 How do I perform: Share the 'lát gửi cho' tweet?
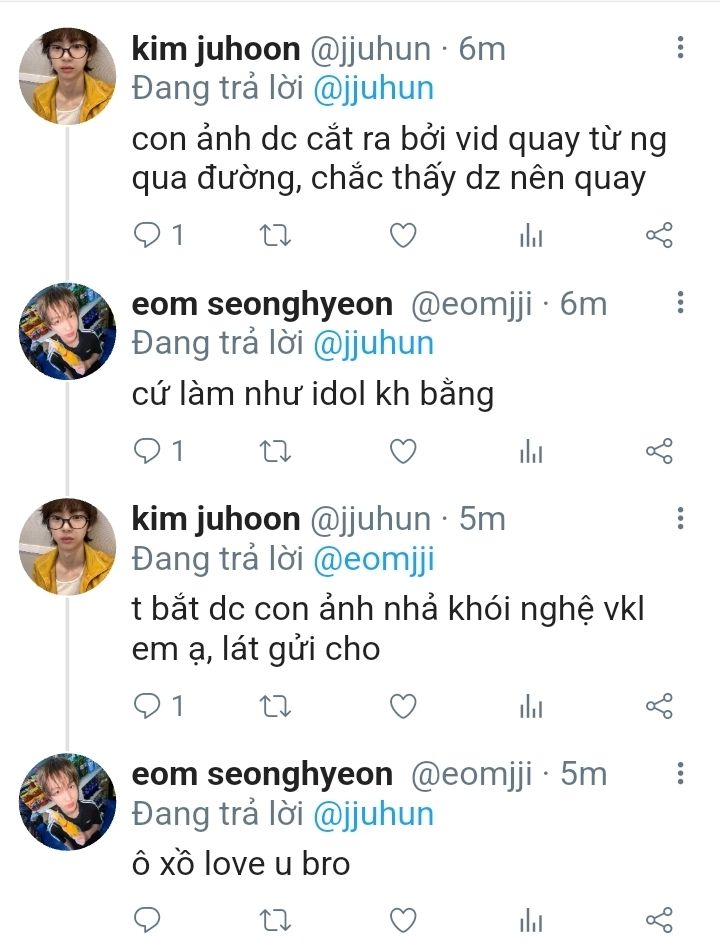pyautogui.click(x=659, y=707)
